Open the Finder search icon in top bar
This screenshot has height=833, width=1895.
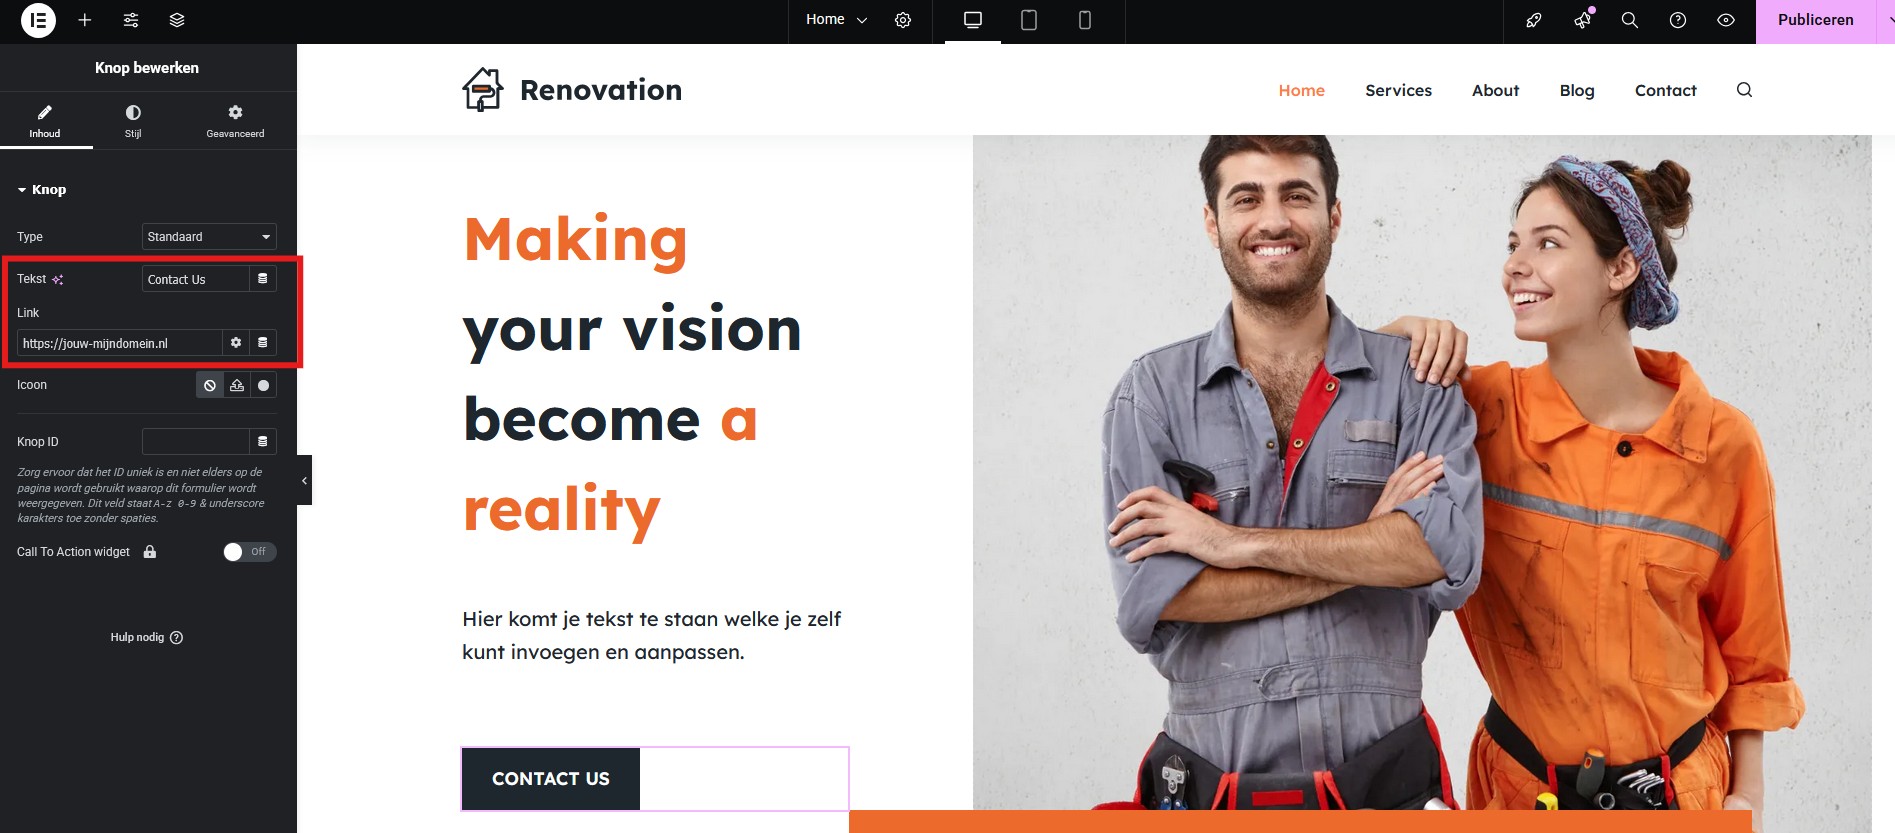1630,20
